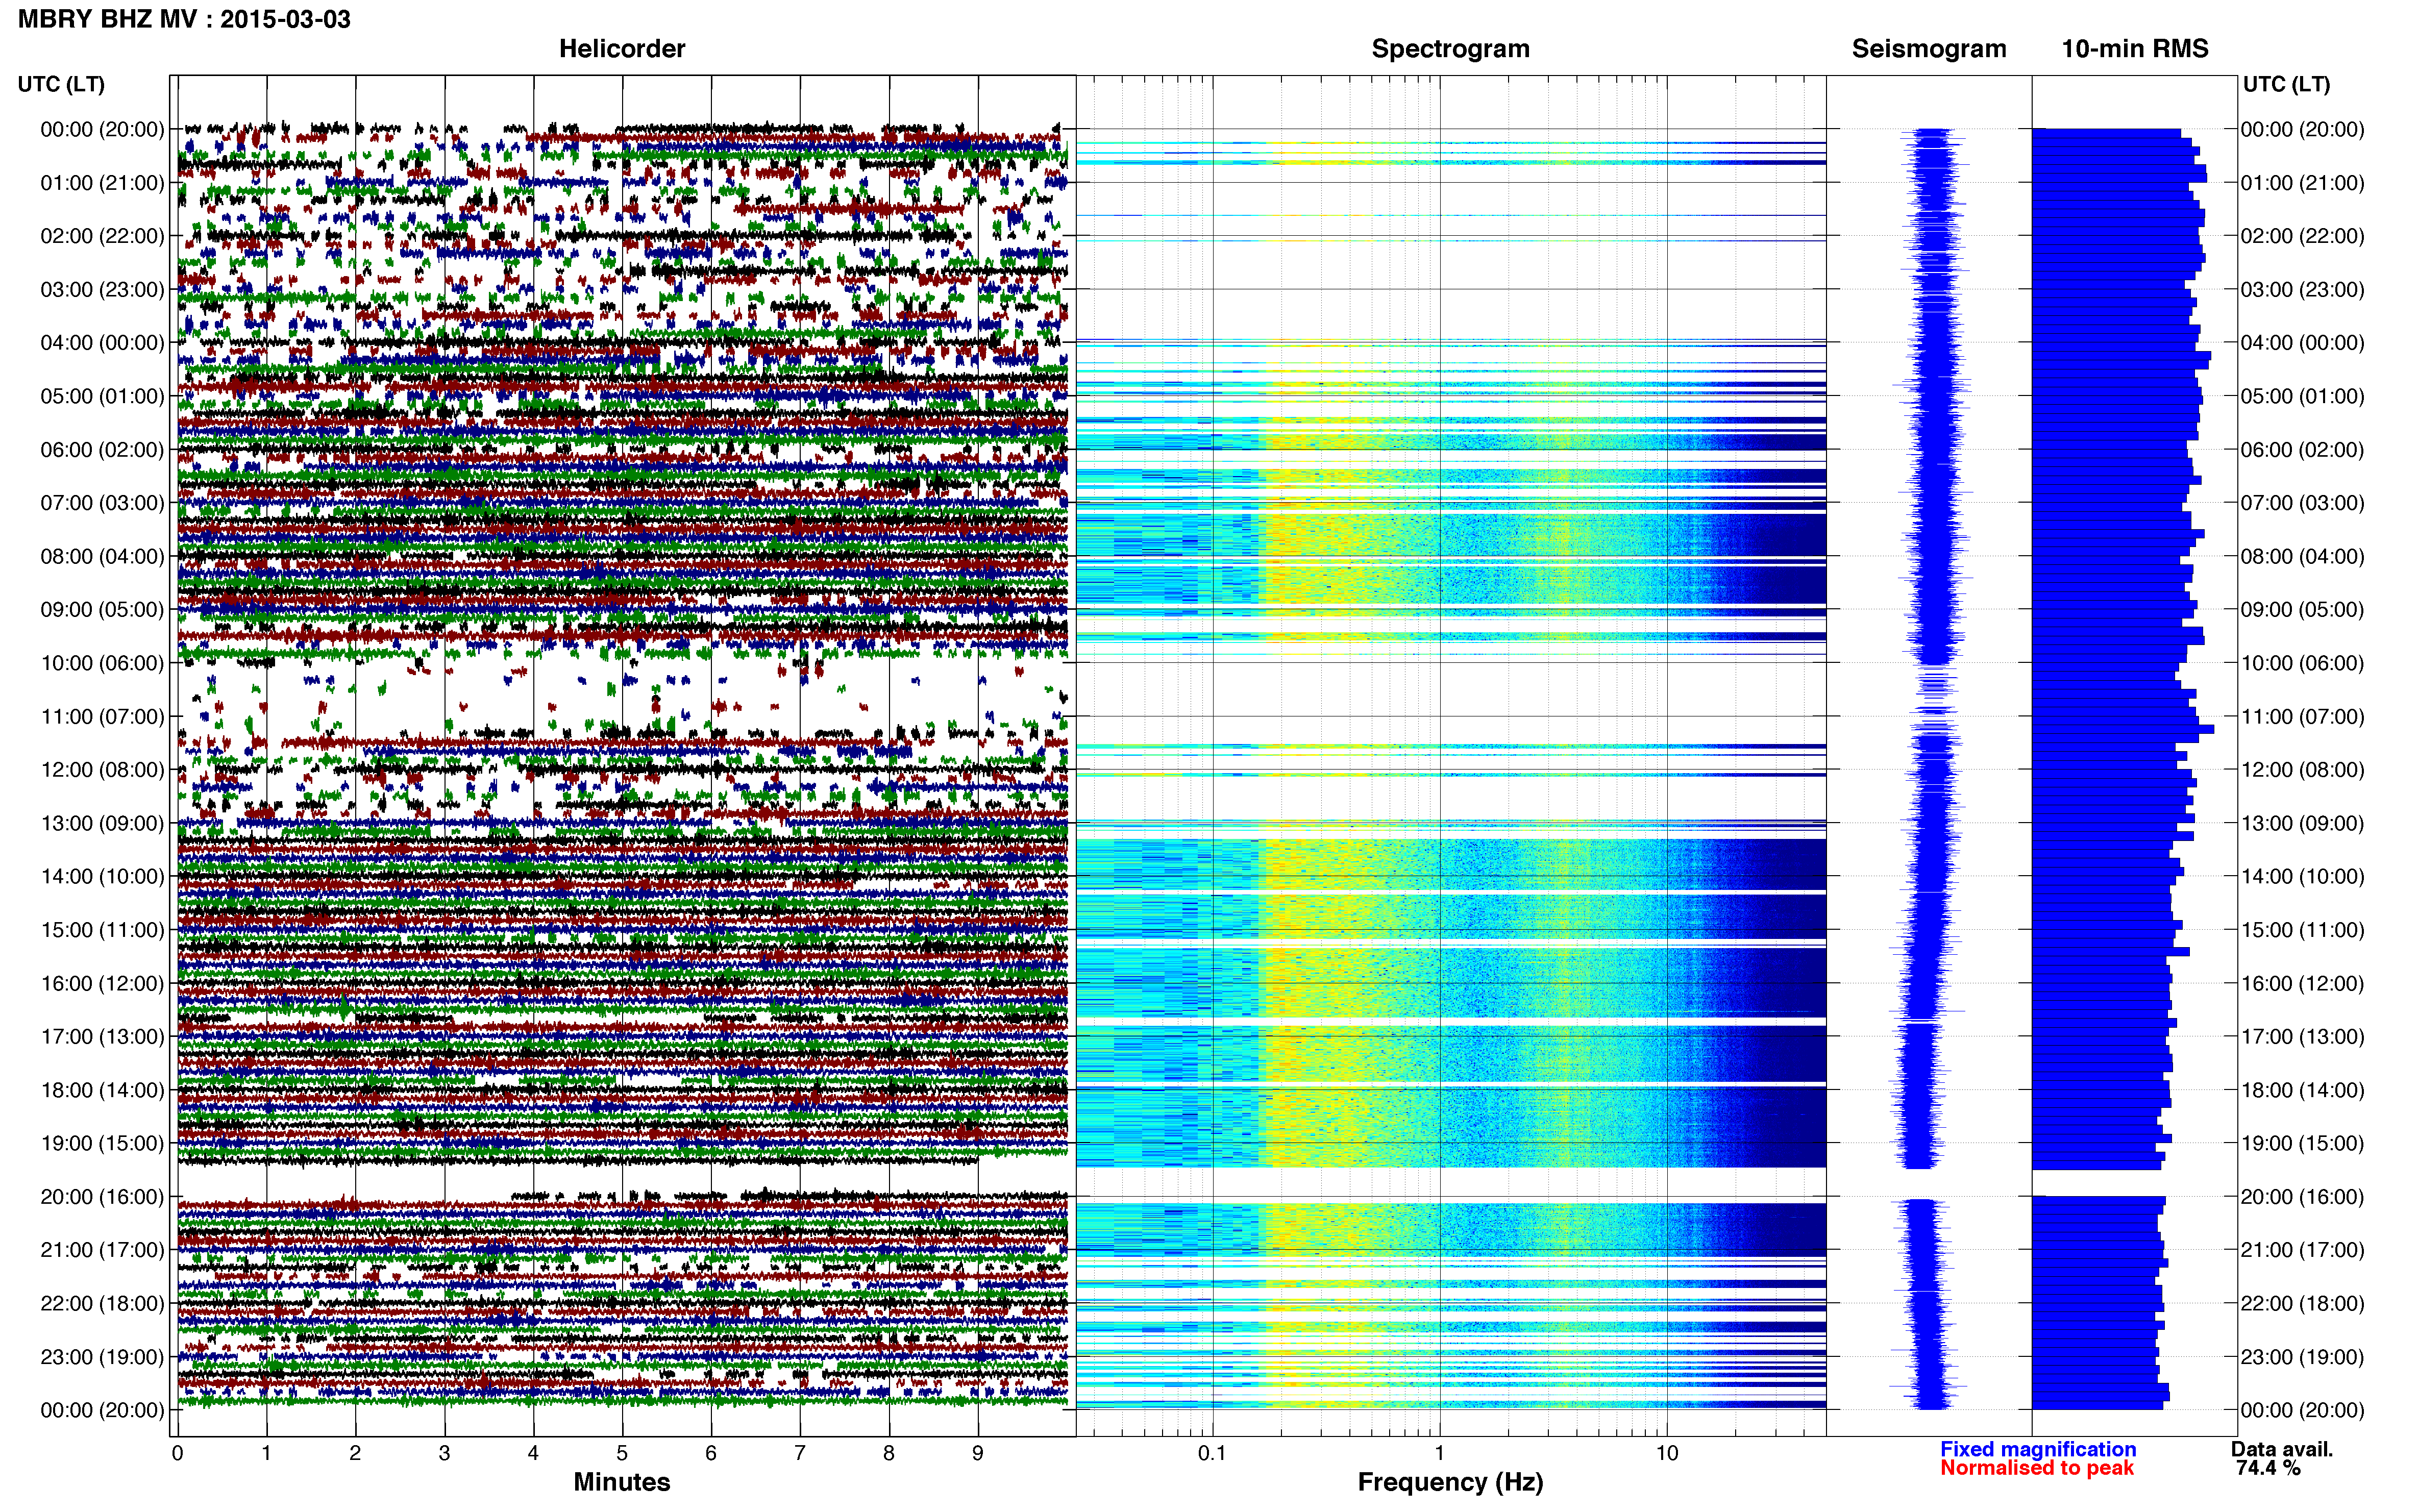Click left-axis time label 17:00 (13:00)
Image resolution: width=2419 pixels, height=1512 pixels.
click(x=102, y=1037)
